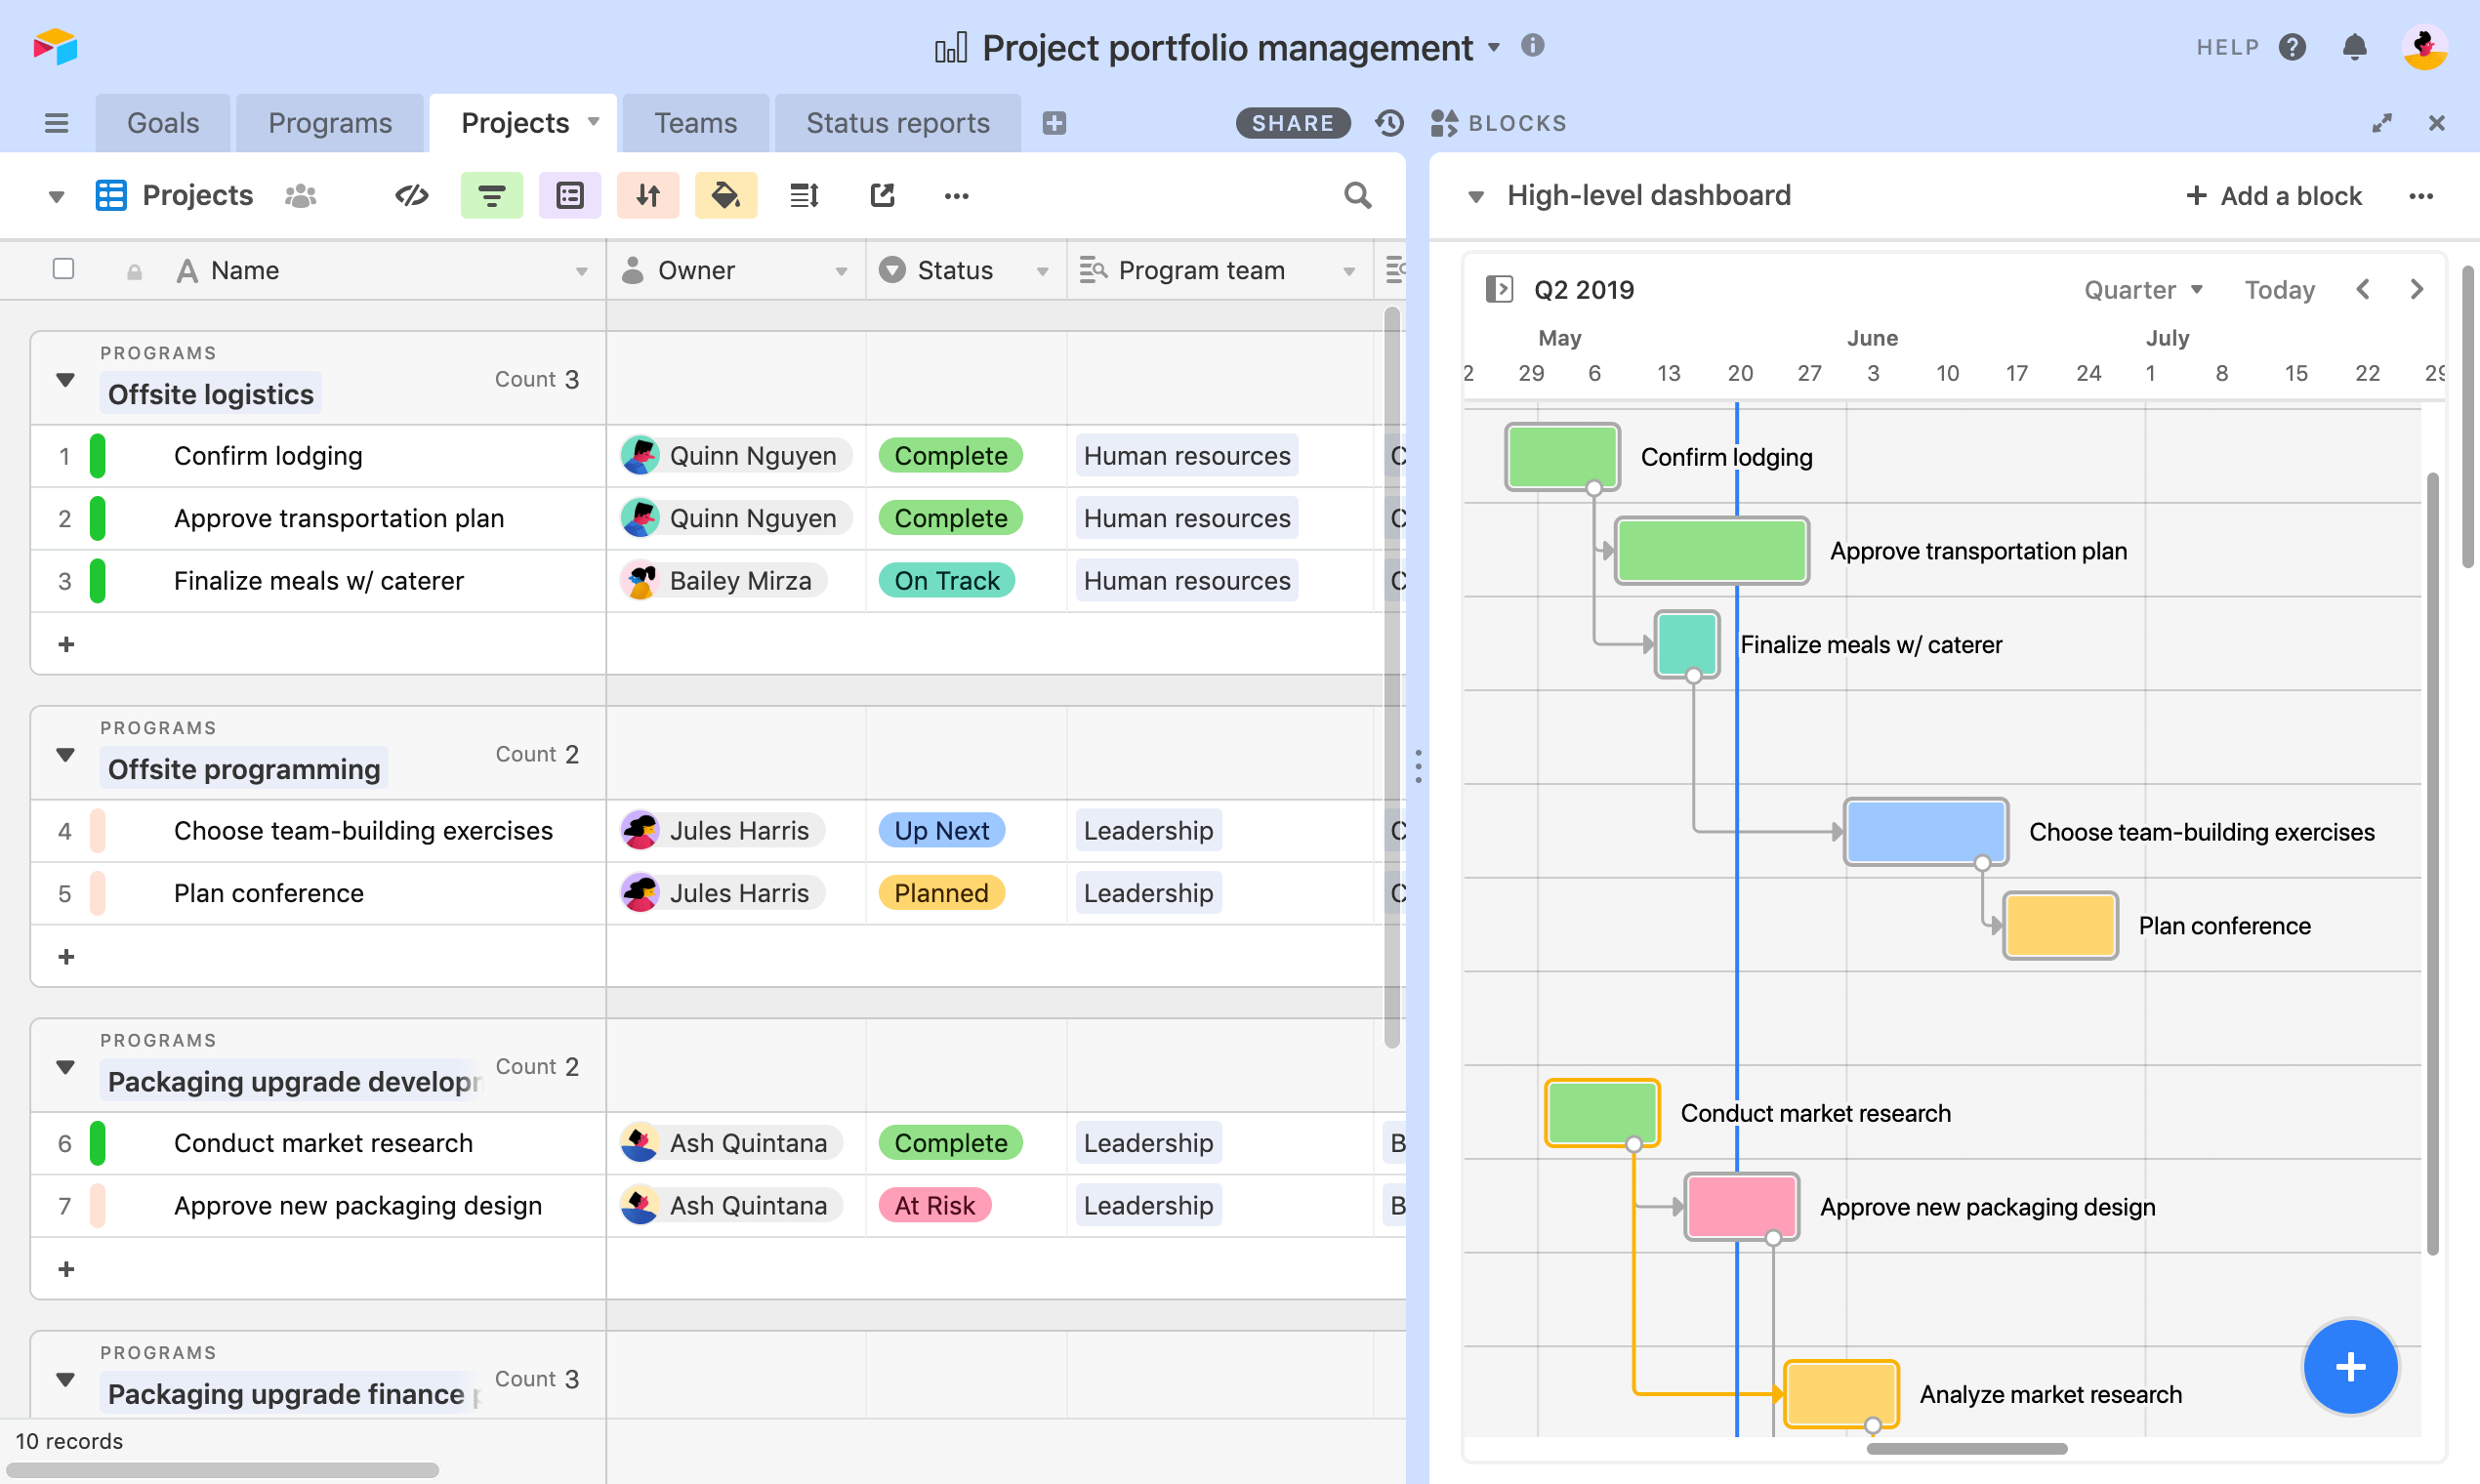
Task: Select the green Confirm lodging bar in Gantt
Action: (1561, 457)
